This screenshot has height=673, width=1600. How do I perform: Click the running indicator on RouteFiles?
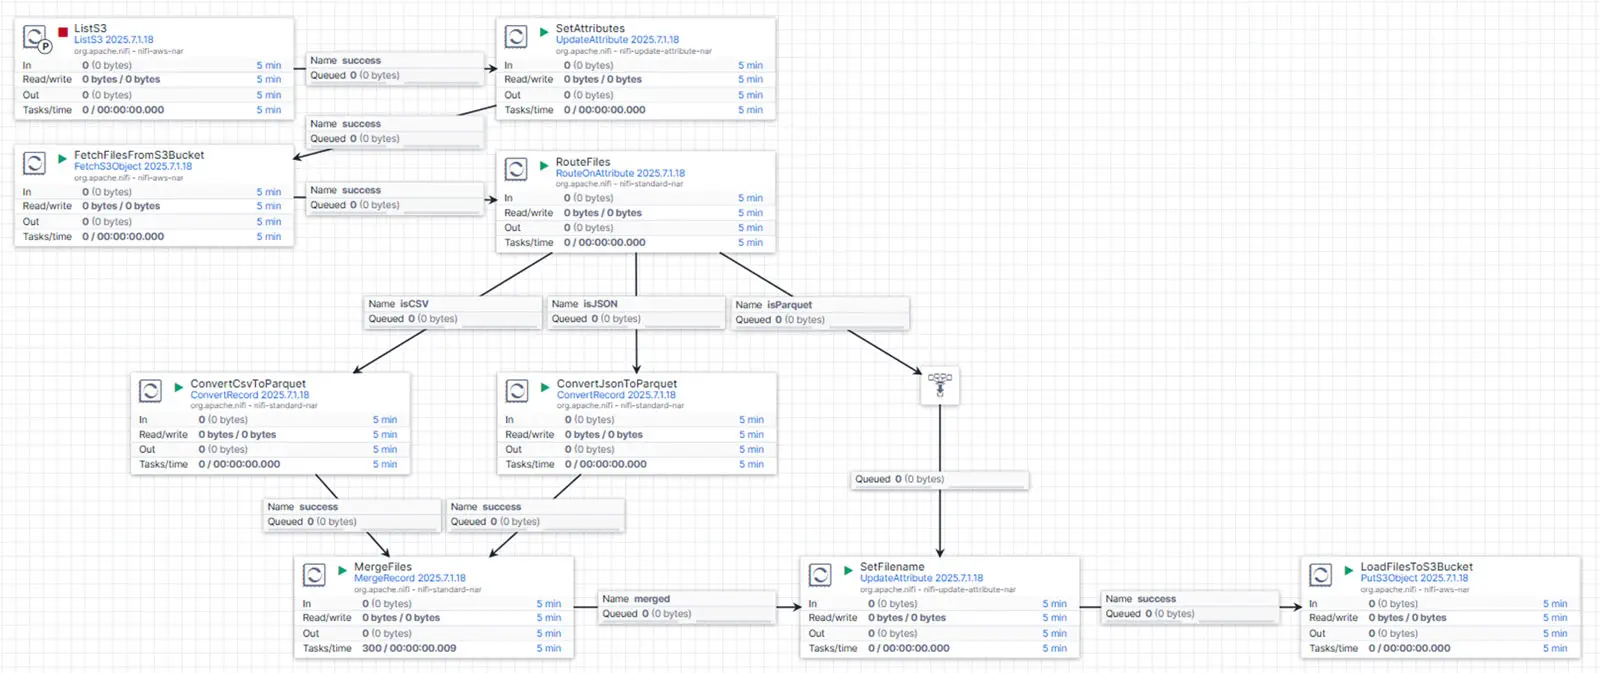coord(544,165)
